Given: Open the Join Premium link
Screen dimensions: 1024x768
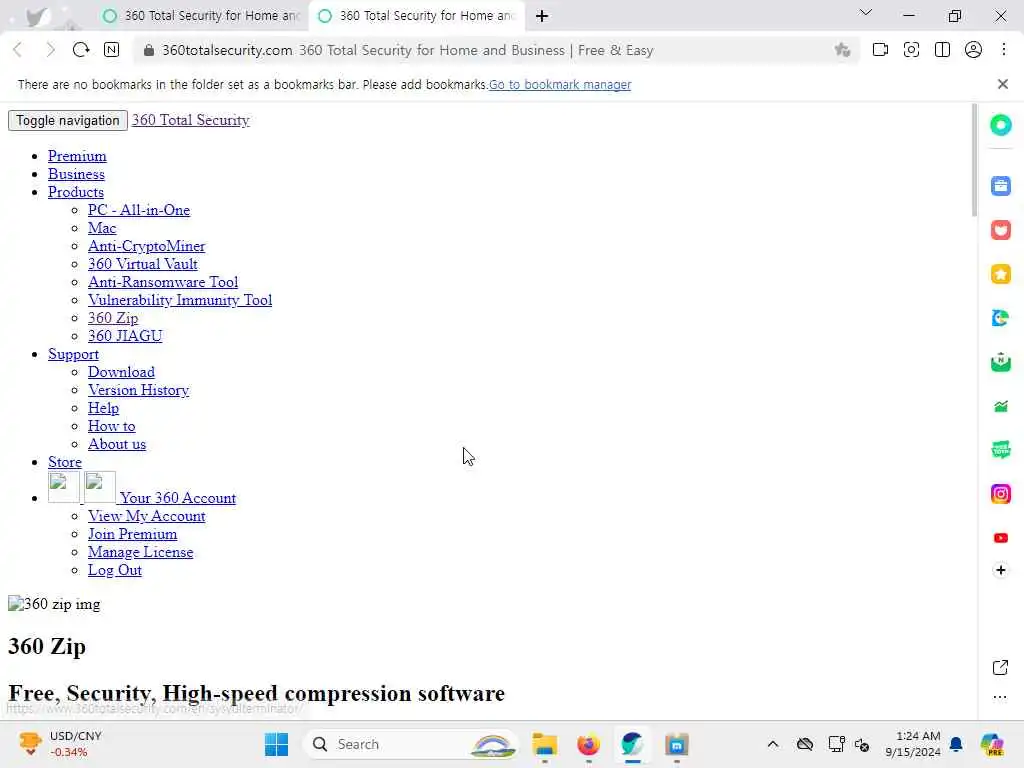Looking at the screenshot, I should [x=133, y=534].
